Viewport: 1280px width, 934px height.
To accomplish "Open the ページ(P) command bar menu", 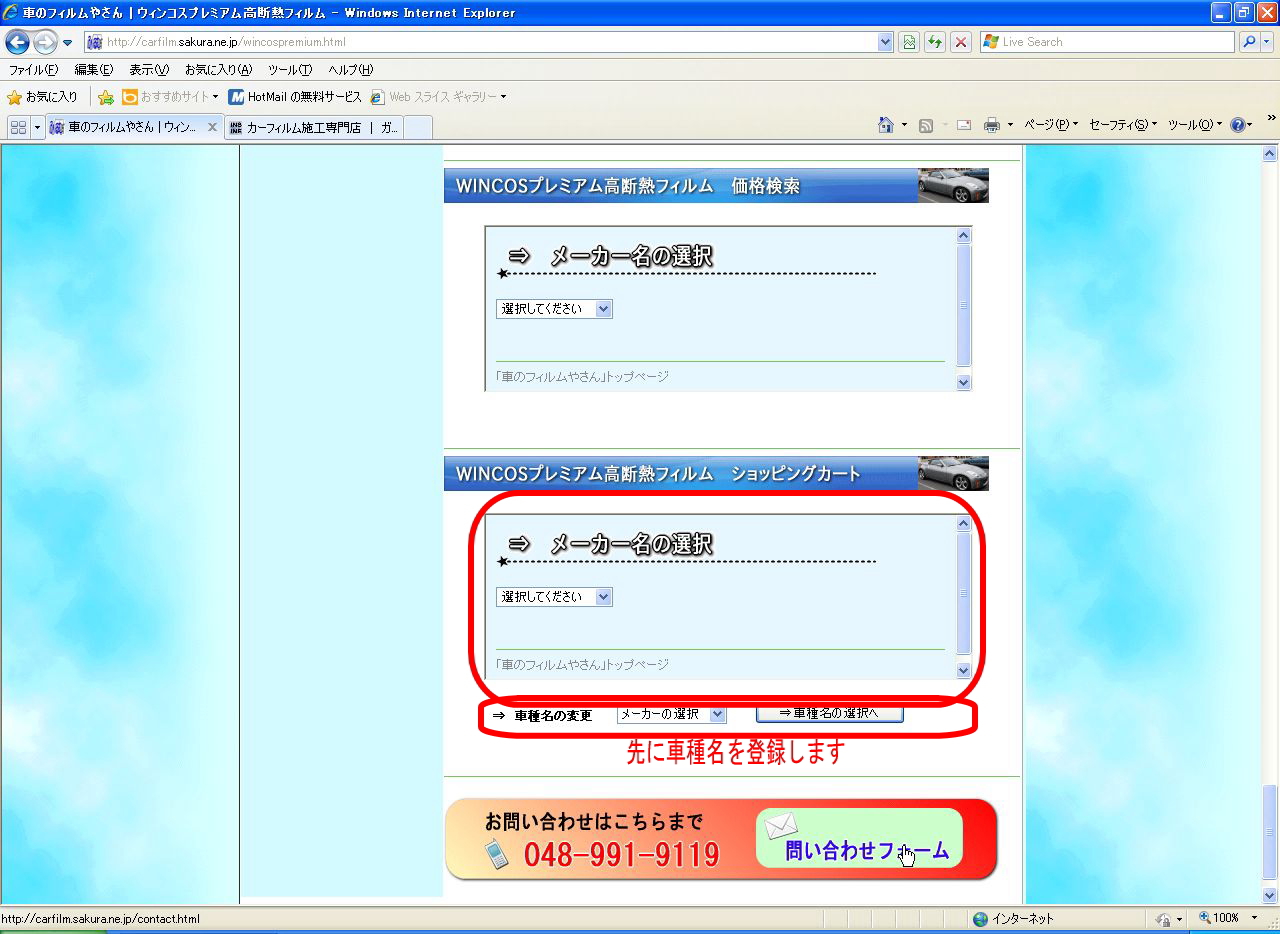I will (x=1051, y=125).
